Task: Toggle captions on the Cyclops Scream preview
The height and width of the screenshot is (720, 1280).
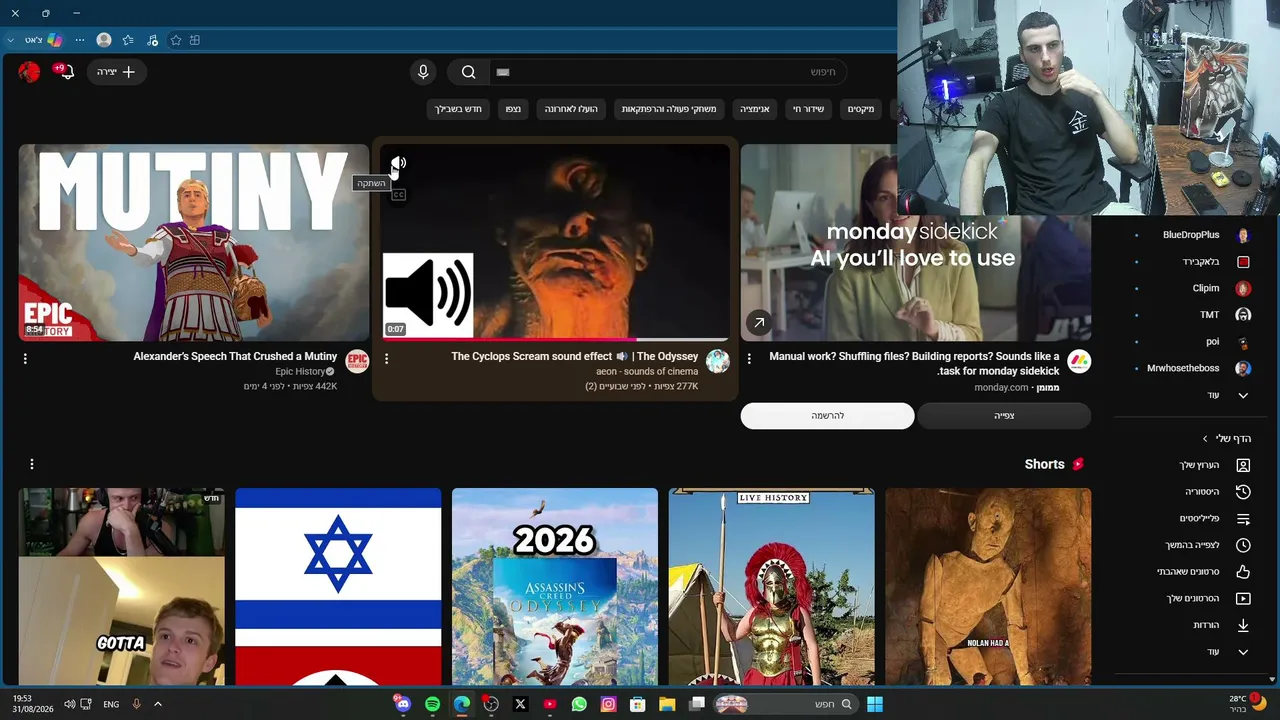Action: [398, 195]
